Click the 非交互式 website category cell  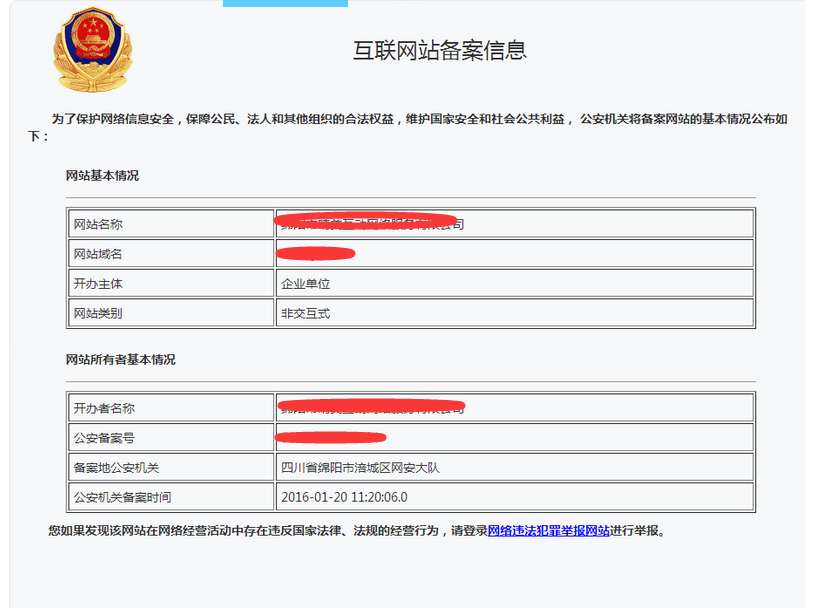click(302, 312)
